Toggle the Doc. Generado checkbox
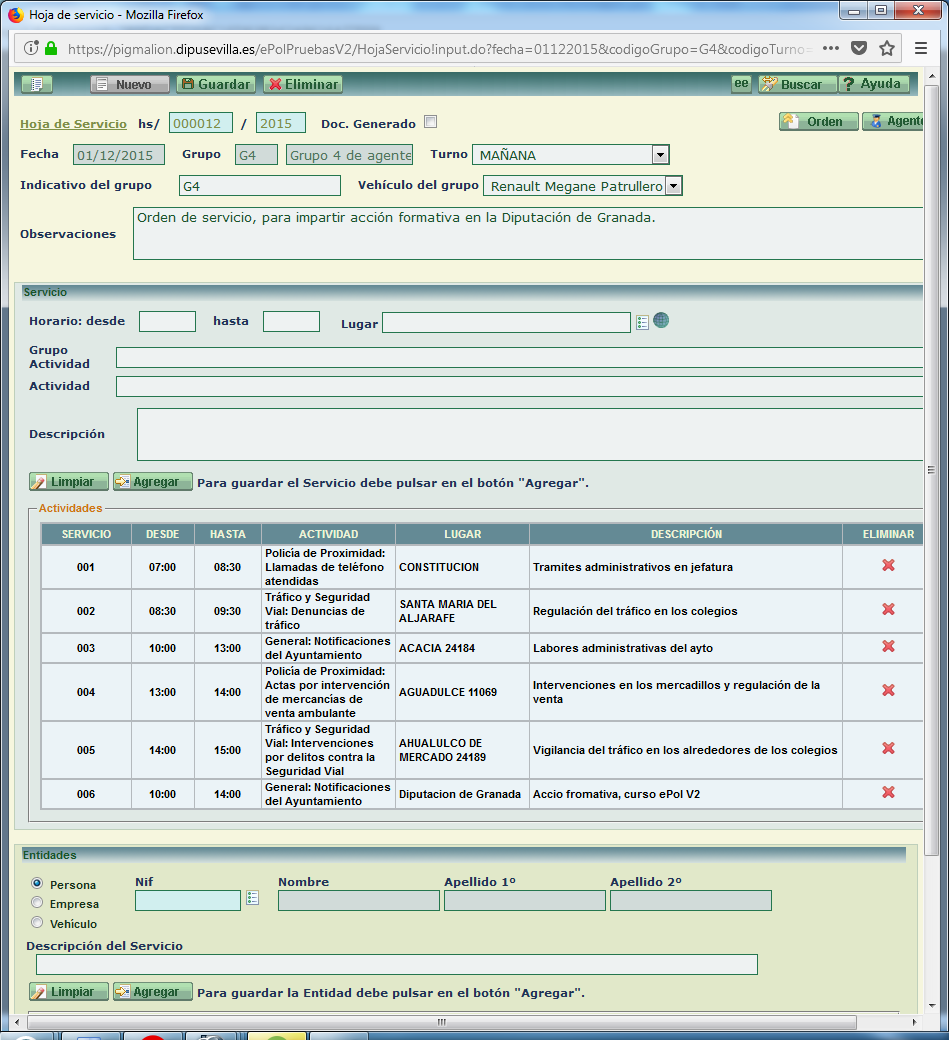This screenshot has height=1040, width=949. click(431, 123)
